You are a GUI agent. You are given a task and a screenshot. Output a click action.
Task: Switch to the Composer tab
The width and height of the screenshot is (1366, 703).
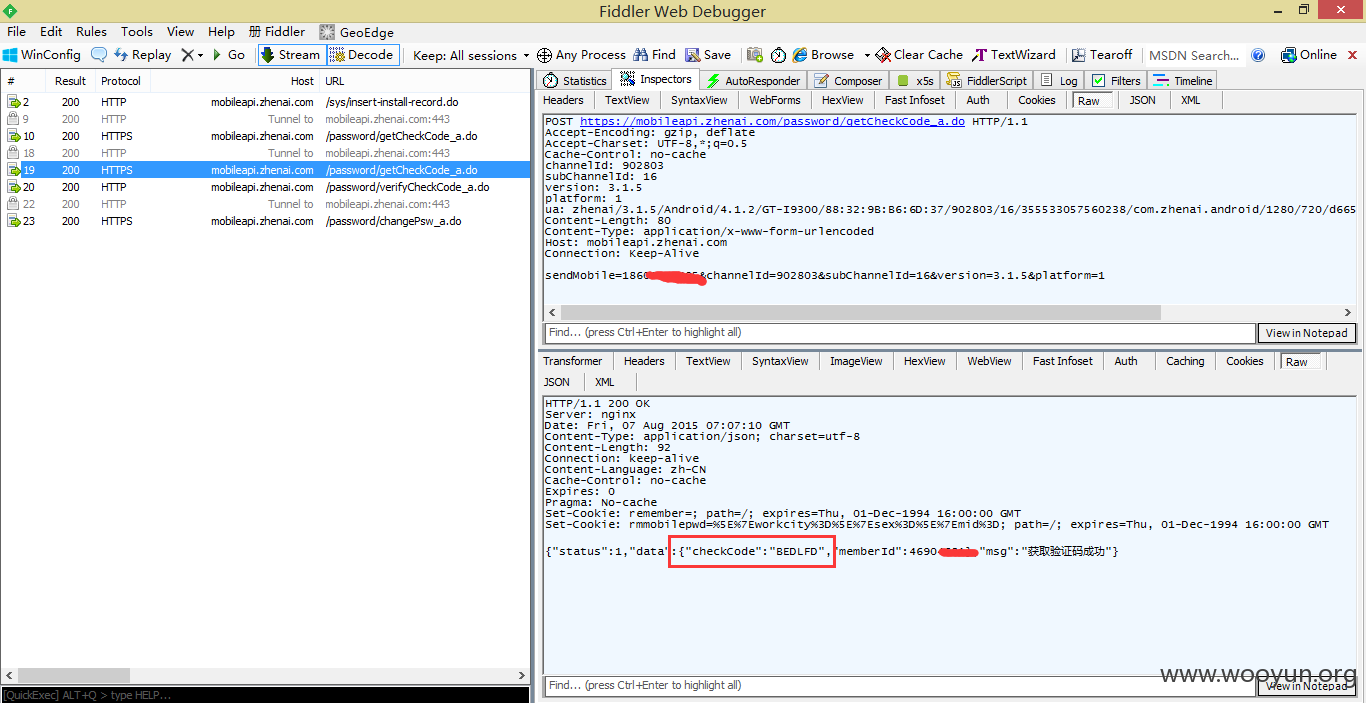pyautogui.click(x=848, y=81)
